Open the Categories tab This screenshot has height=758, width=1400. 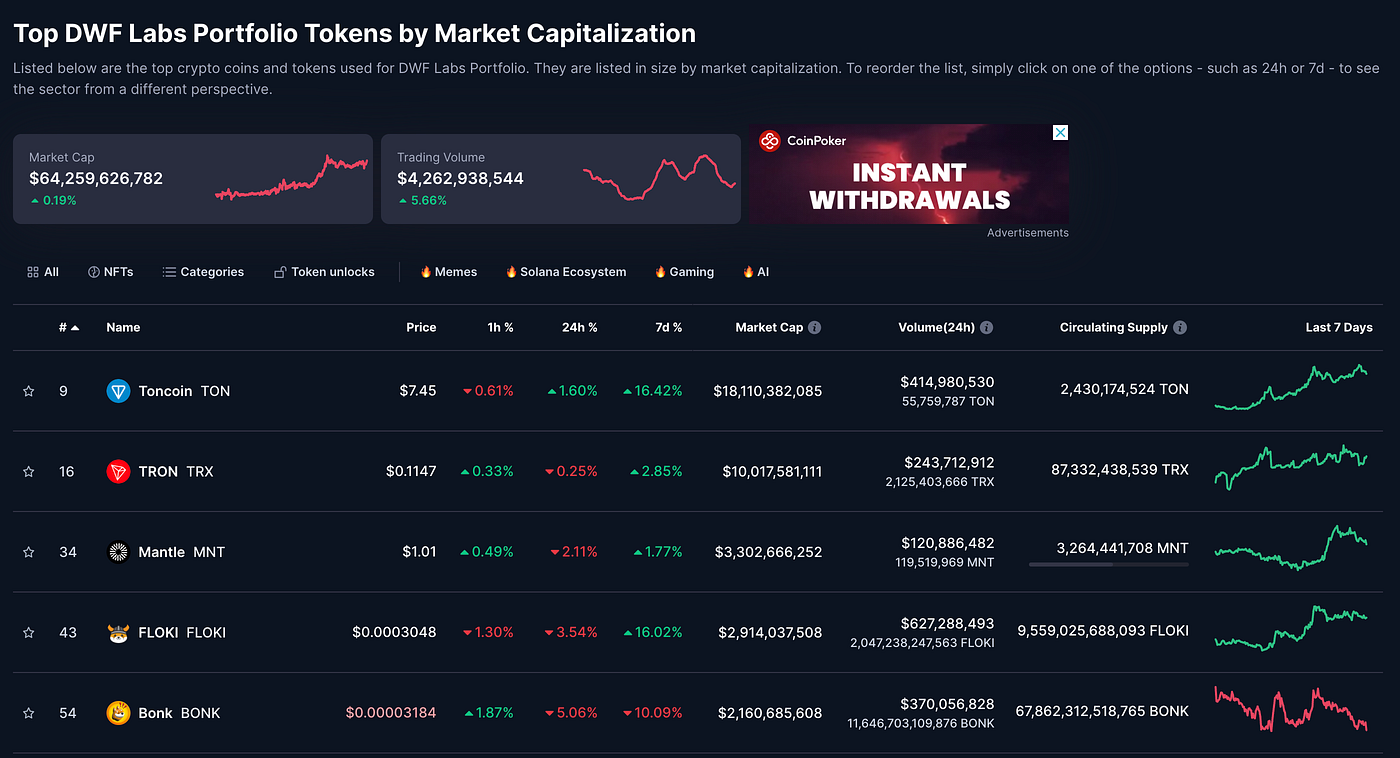[204, 272]
